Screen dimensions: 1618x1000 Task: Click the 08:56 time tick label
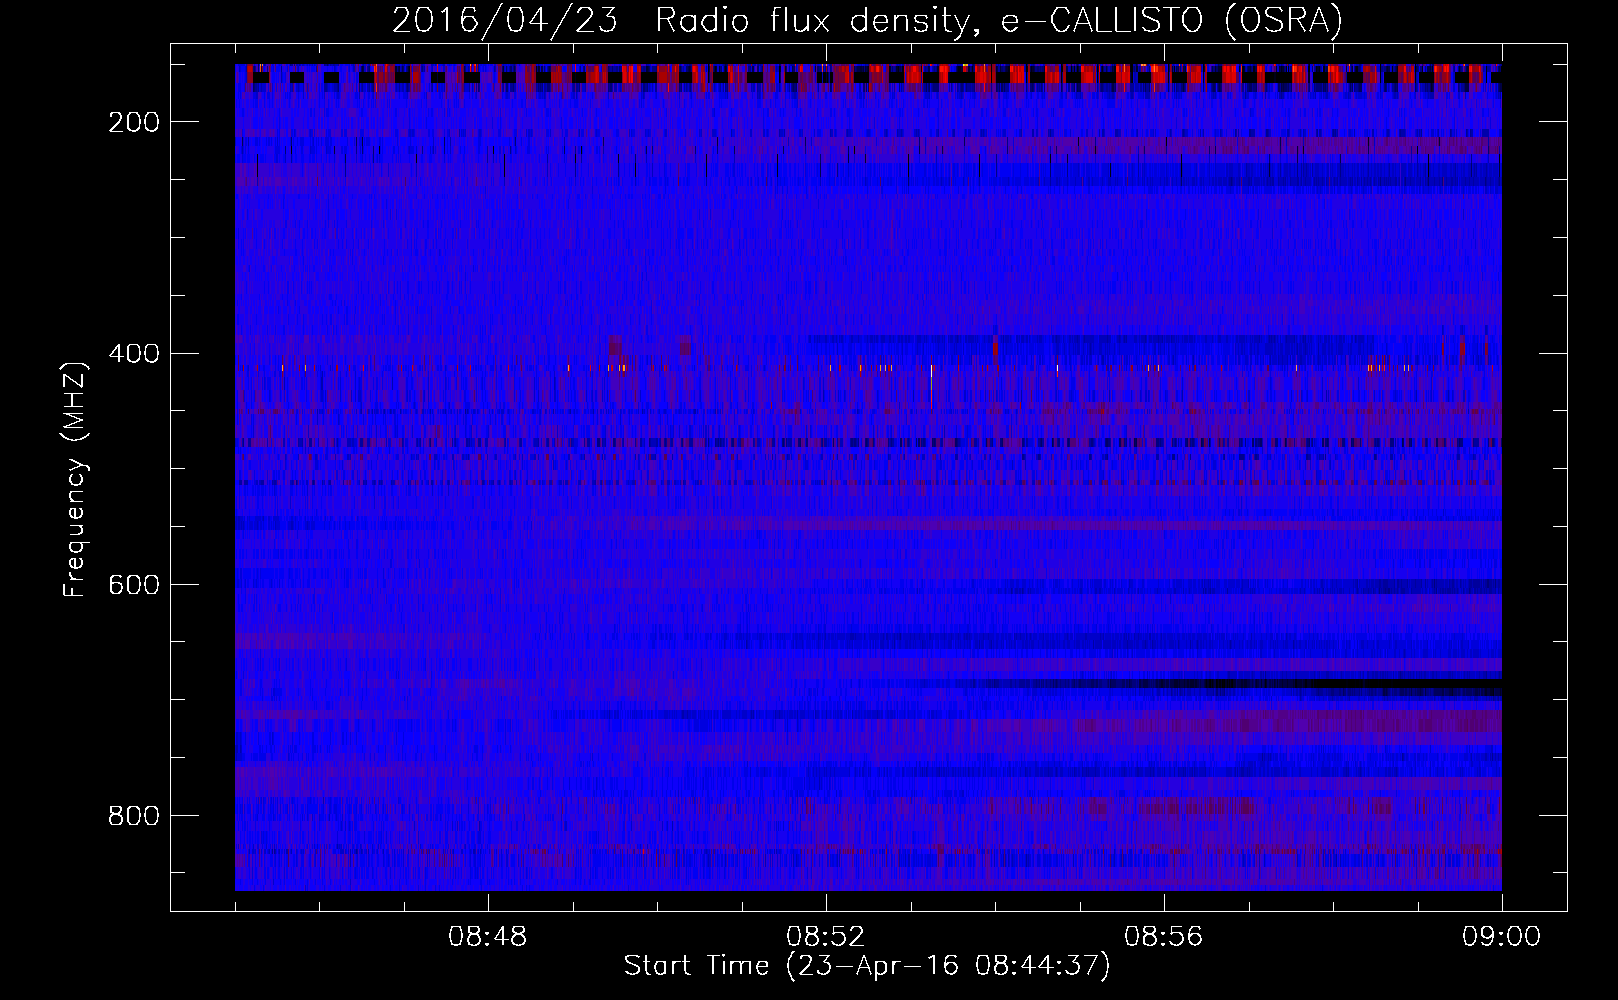(x=1164, y=937)
